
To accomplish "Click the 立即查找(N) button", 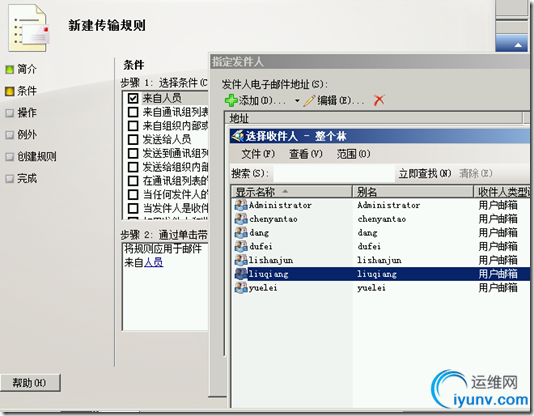I will 425,174.
